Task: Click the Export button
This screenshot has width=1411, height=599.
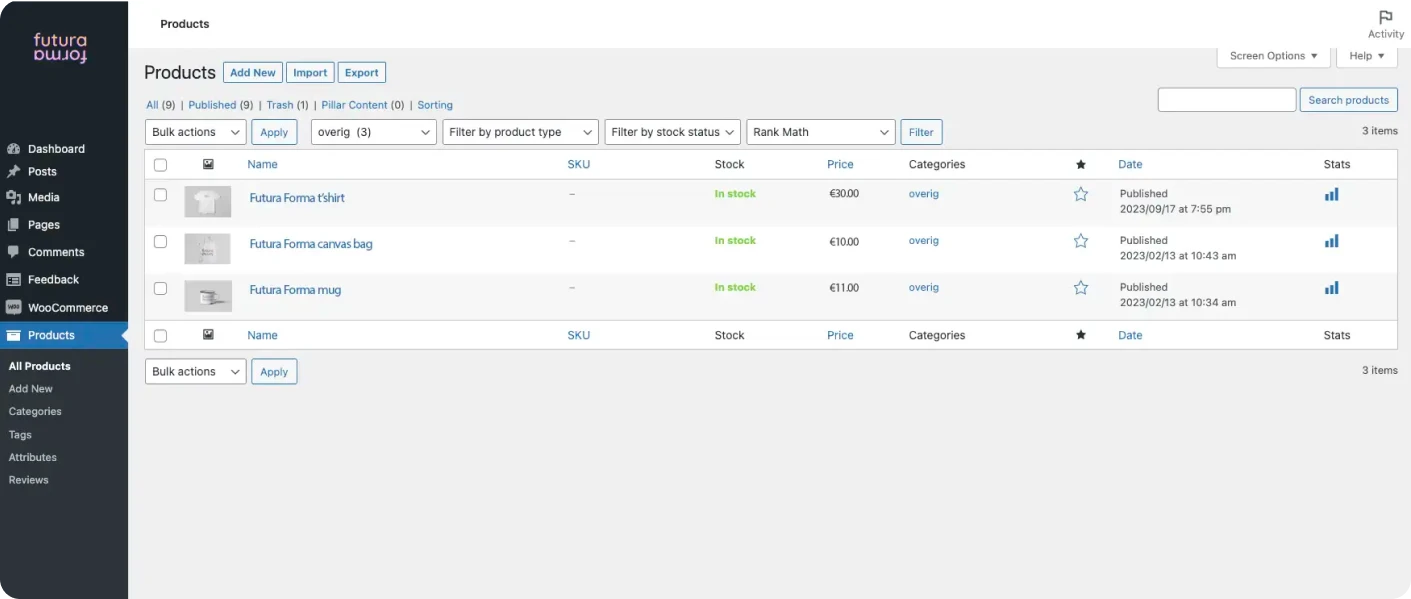Action: 362,72
